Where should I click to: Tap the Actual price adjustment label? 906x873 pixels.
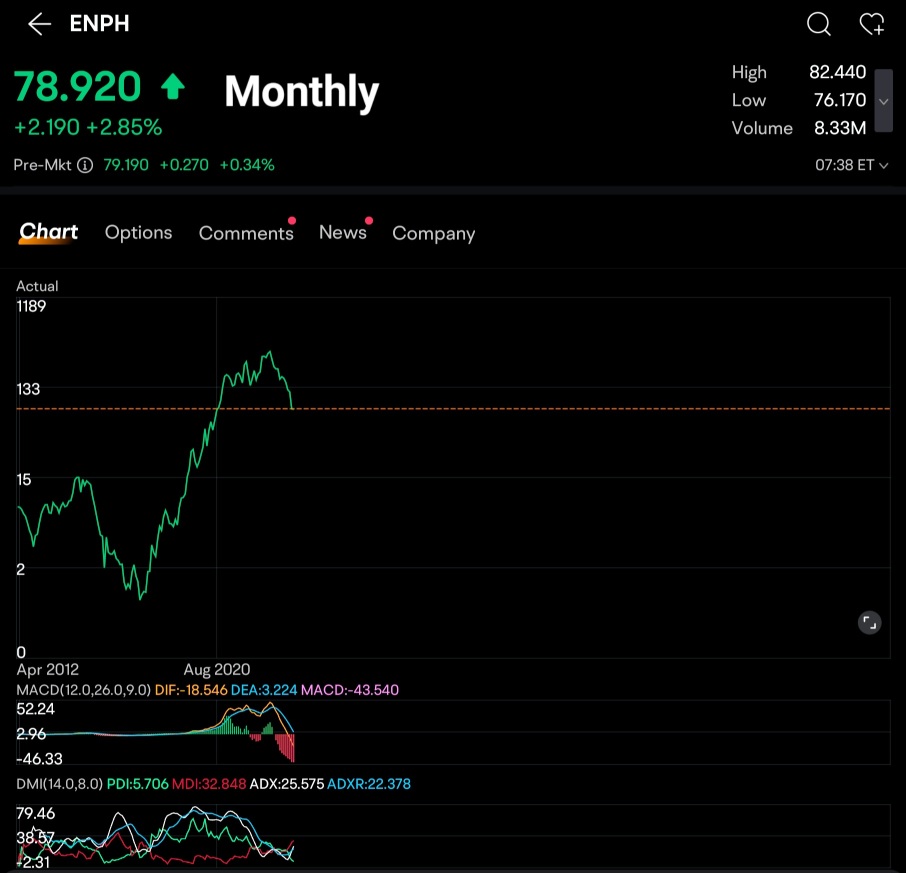pyautogui.click(x=37, y=286)
